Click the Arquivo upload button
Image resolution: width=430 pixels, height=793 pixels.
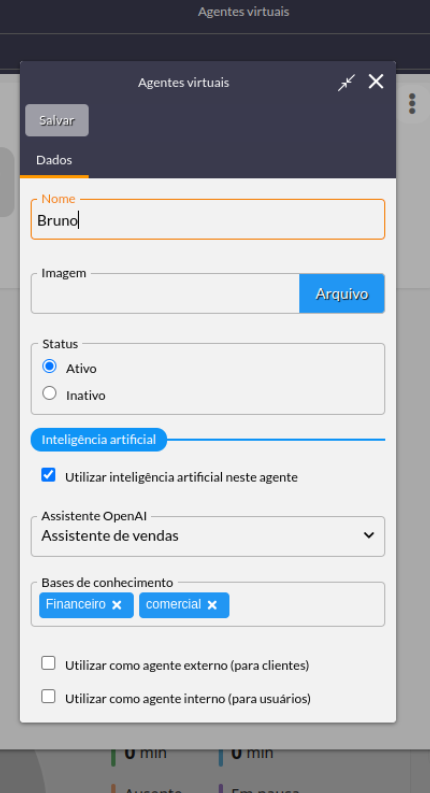342,294
